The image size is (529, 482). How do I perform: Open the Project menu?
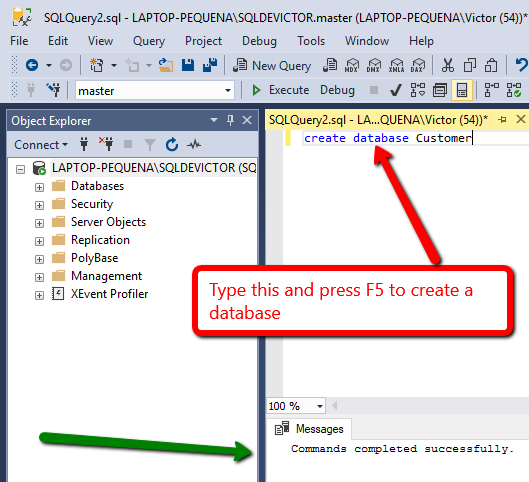pos(203,41)
